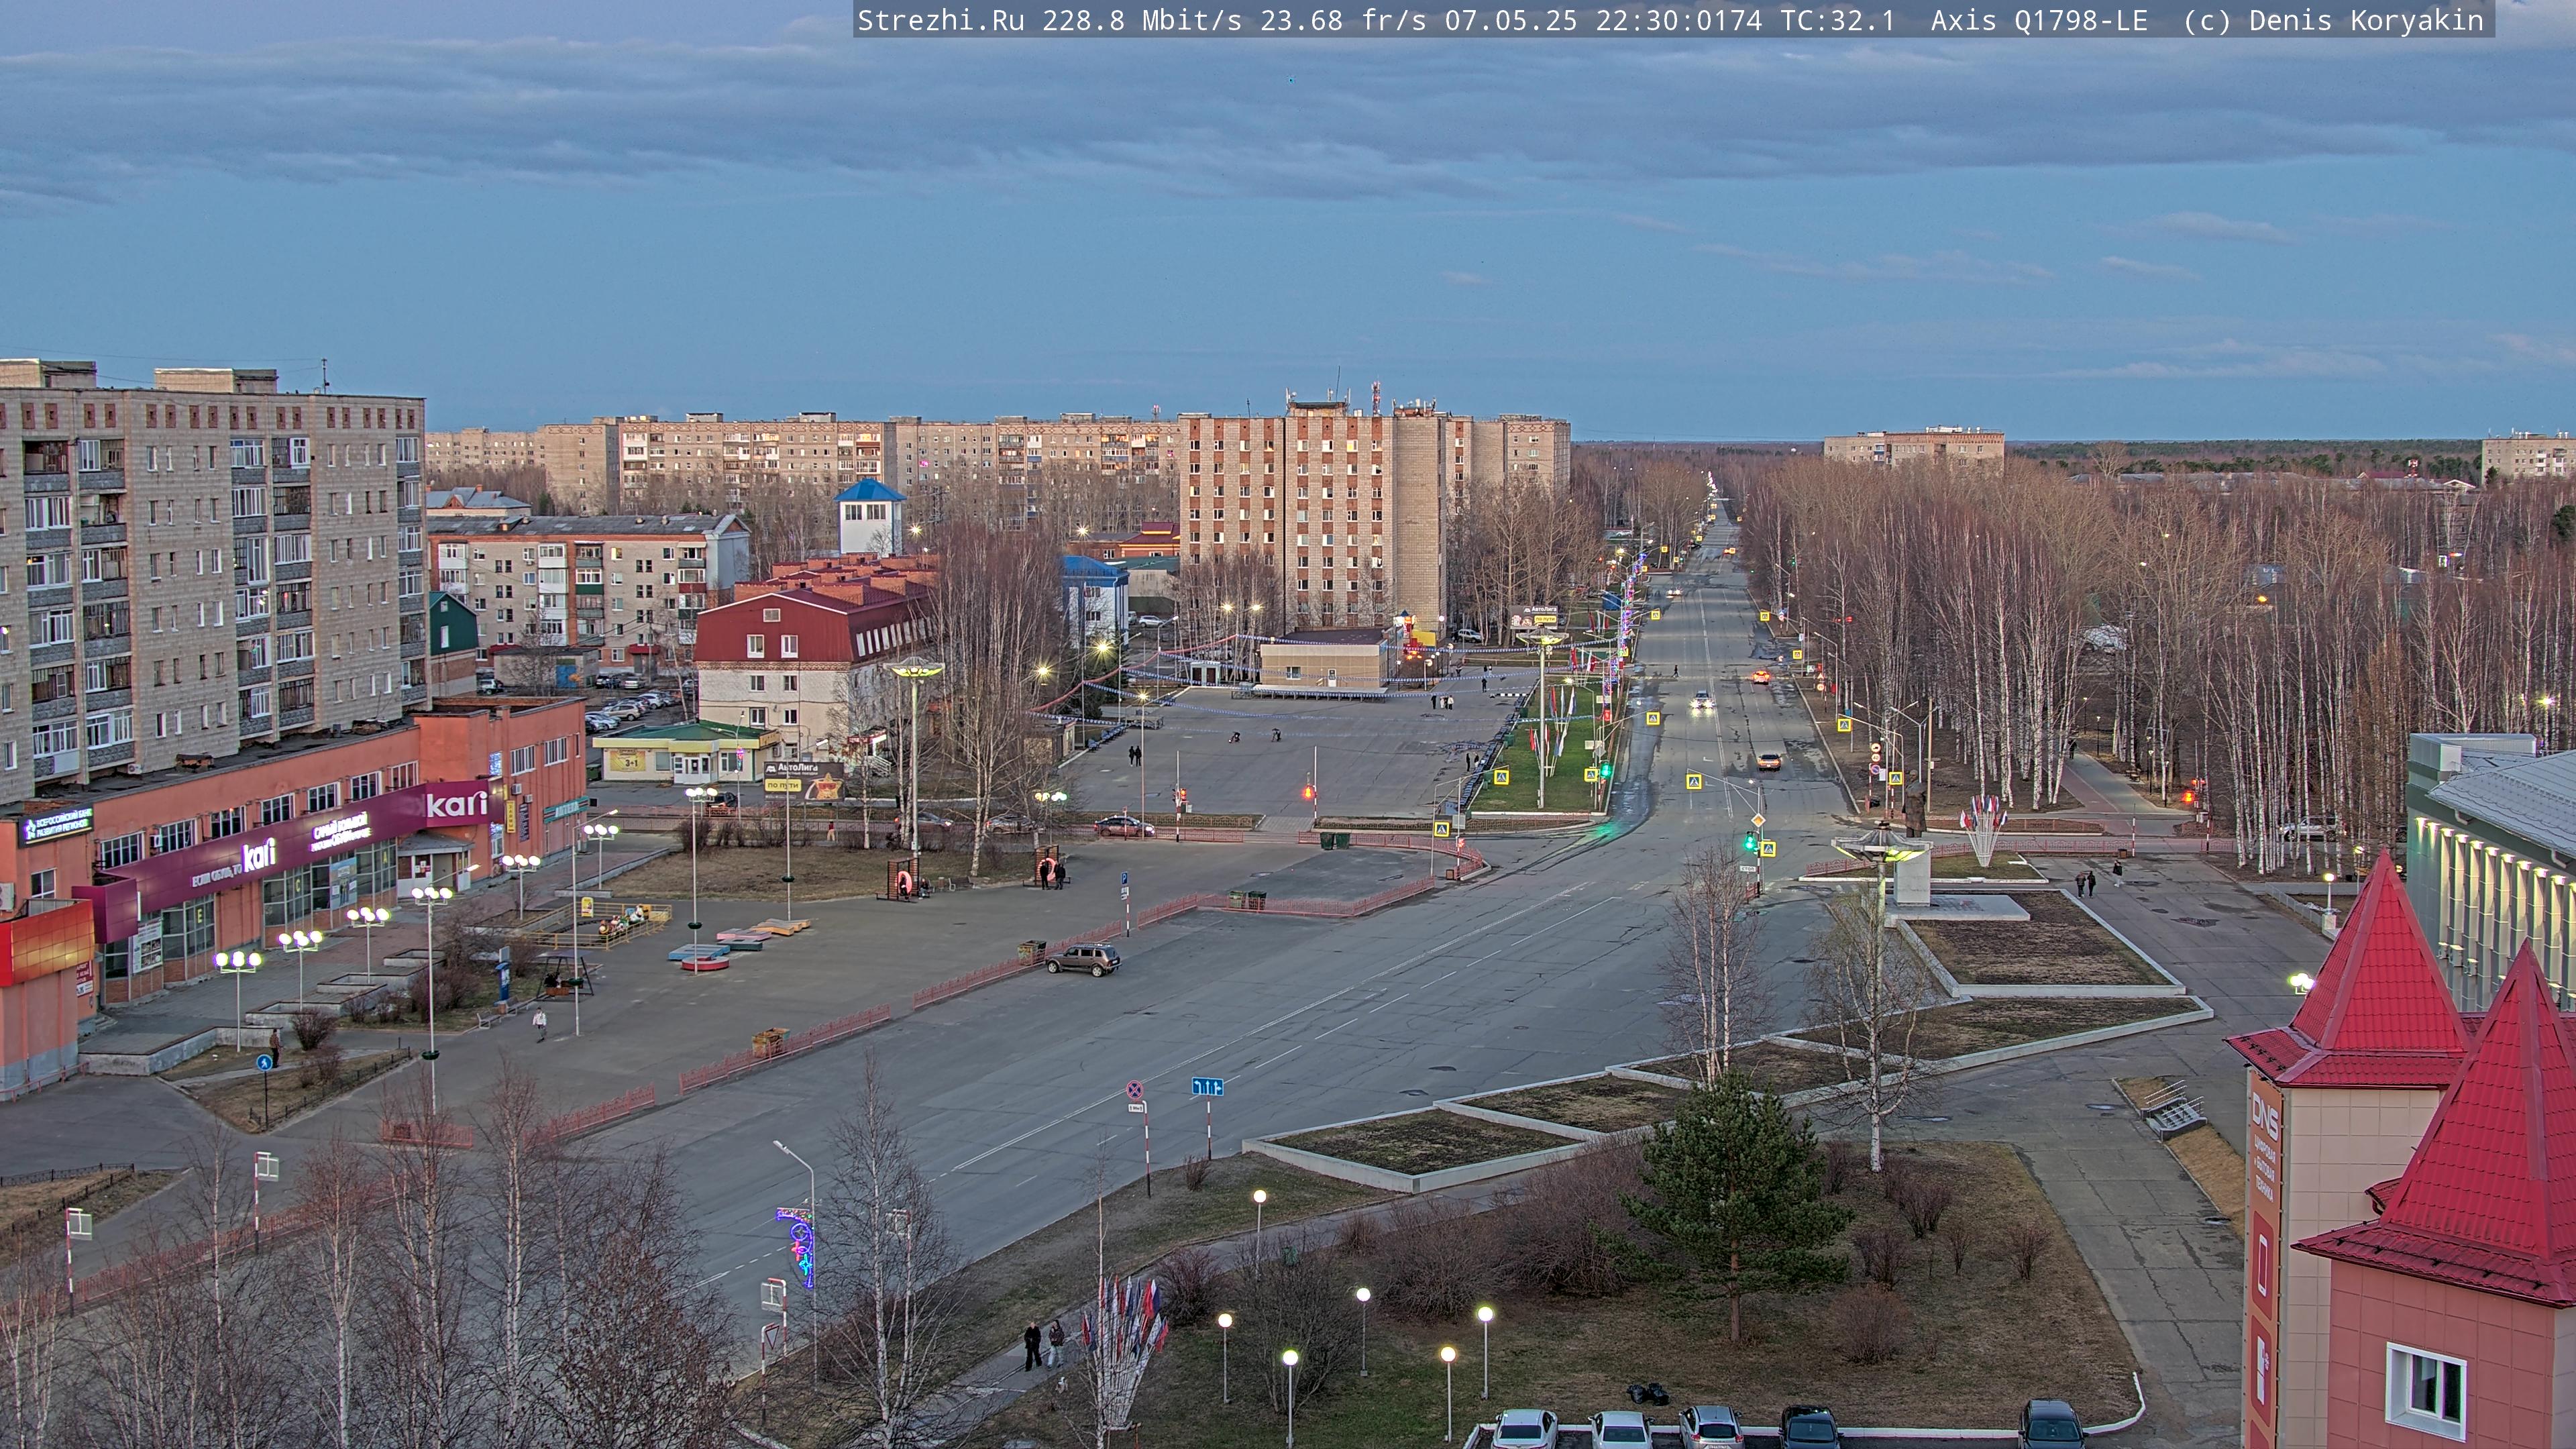Select the TC:32.1 temperature reading
Screen dimensions: 2576x1449
[x=1837, y=20]
